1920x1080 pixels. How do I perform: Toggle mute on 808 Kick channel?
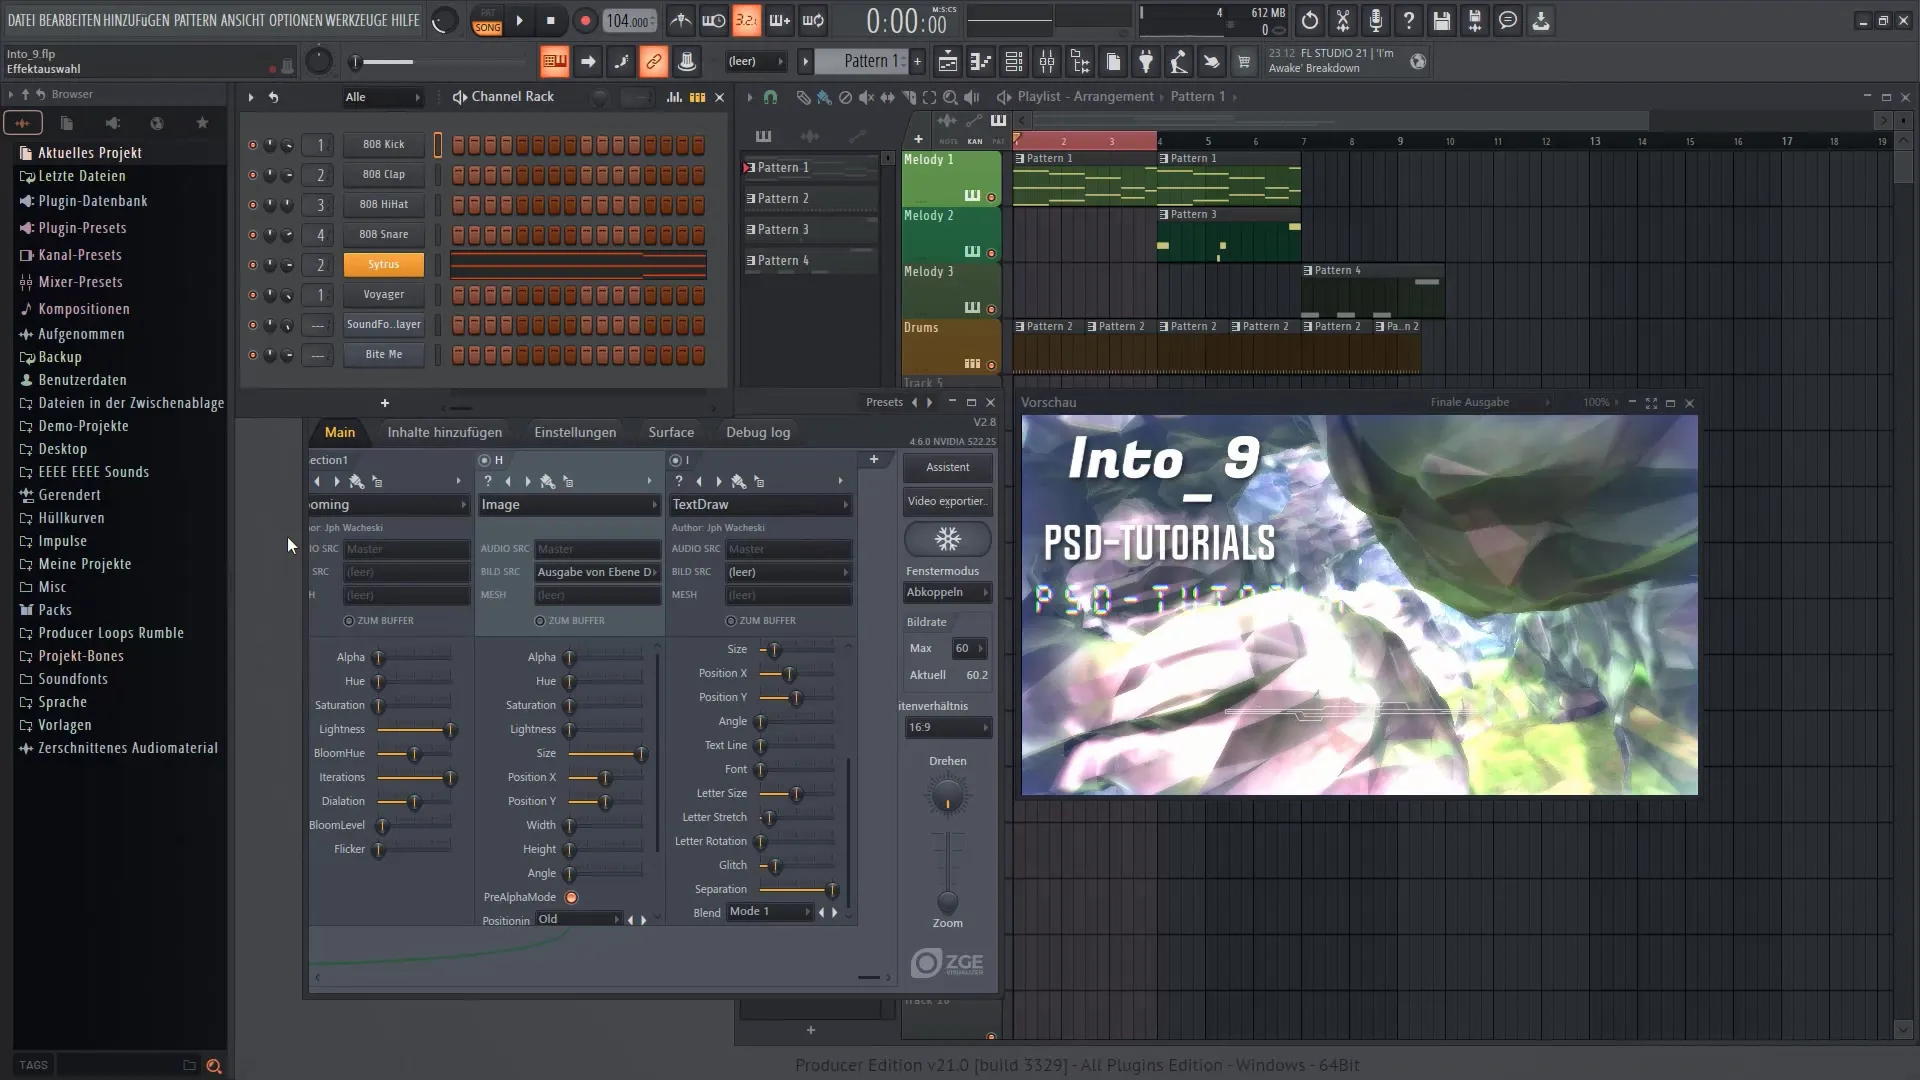click(x=251, y=144)
